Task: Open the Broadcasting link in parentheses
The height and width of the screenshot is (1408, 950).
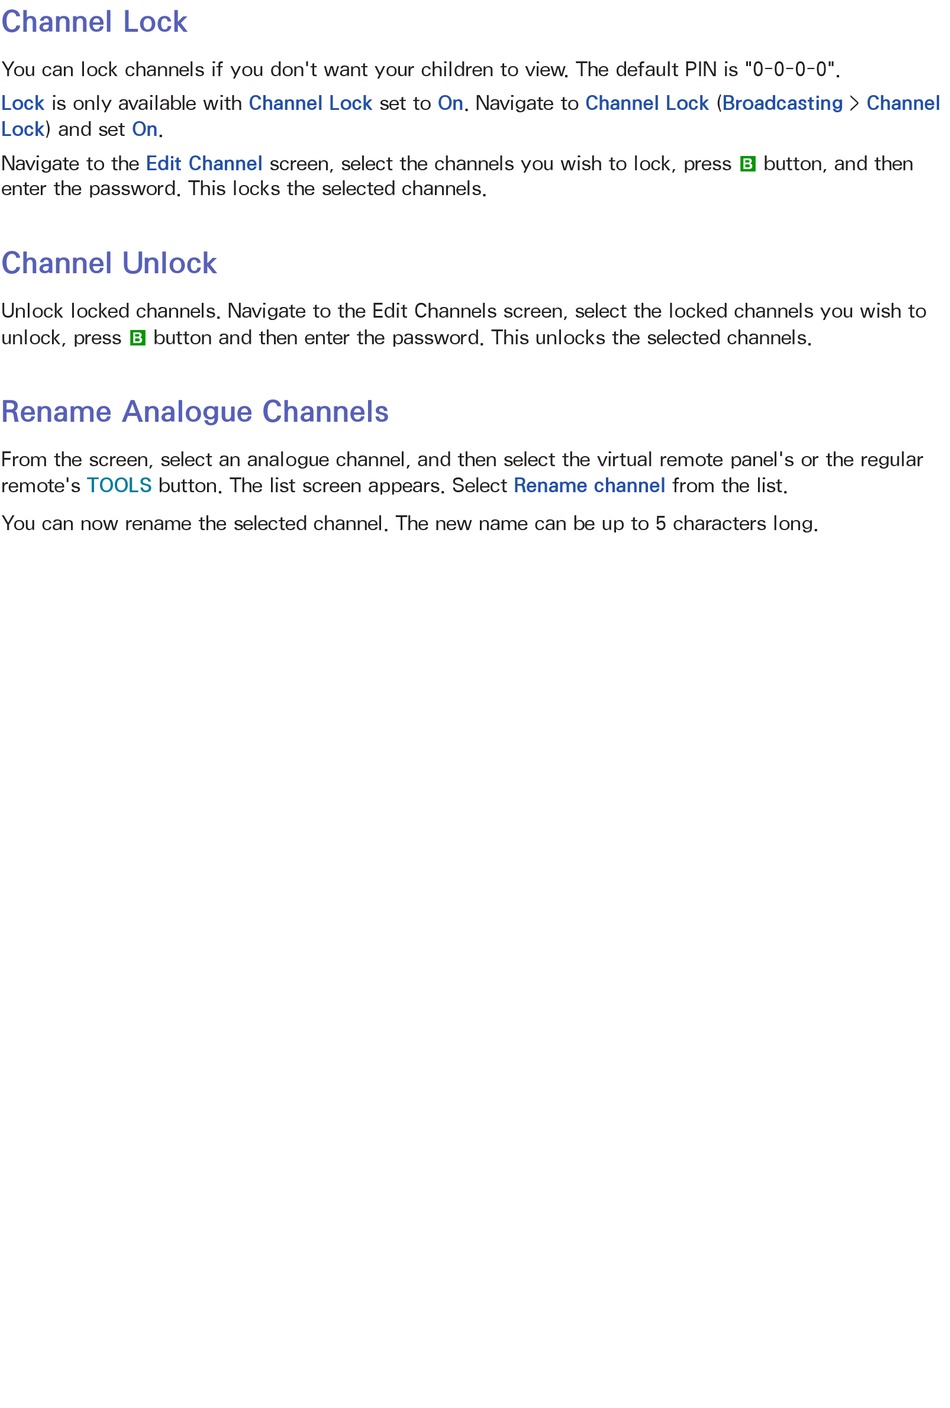Action: [x=782, y=103]
